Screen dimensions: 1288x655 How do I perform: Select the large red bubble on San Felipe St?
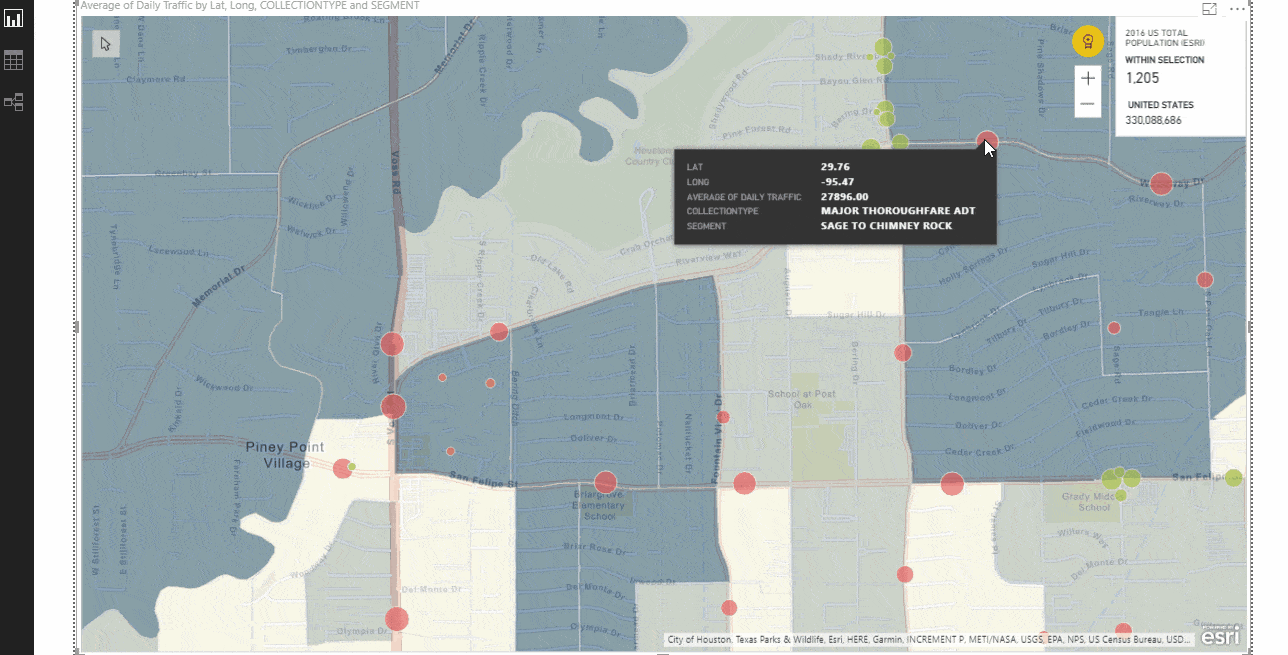coord(604,482)
